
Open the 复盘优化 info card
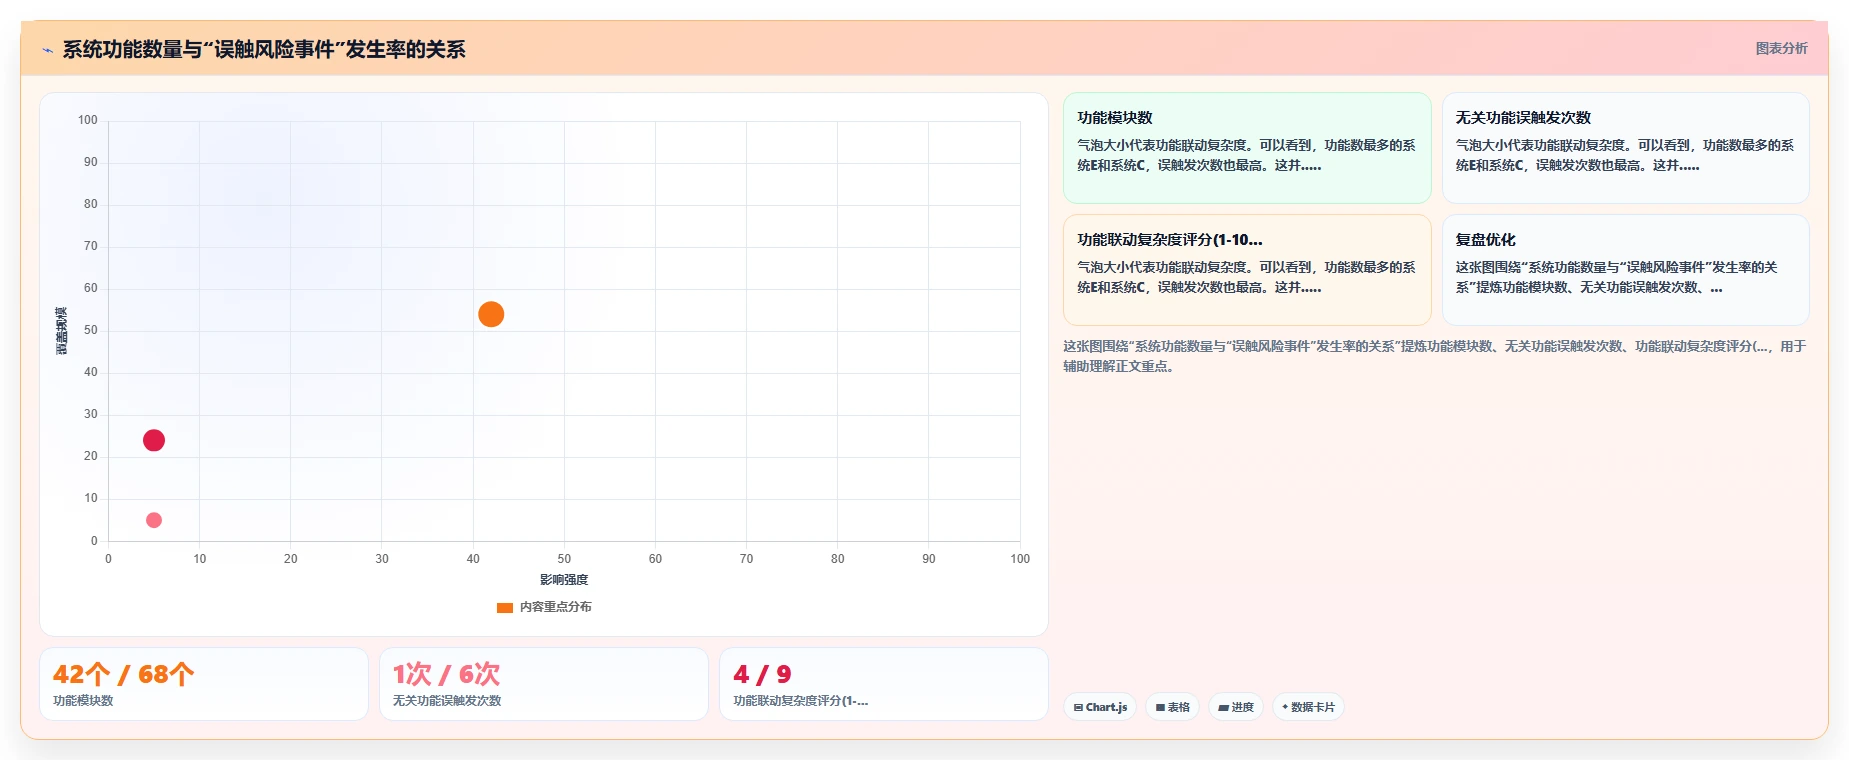click(x=1625, y=270)
